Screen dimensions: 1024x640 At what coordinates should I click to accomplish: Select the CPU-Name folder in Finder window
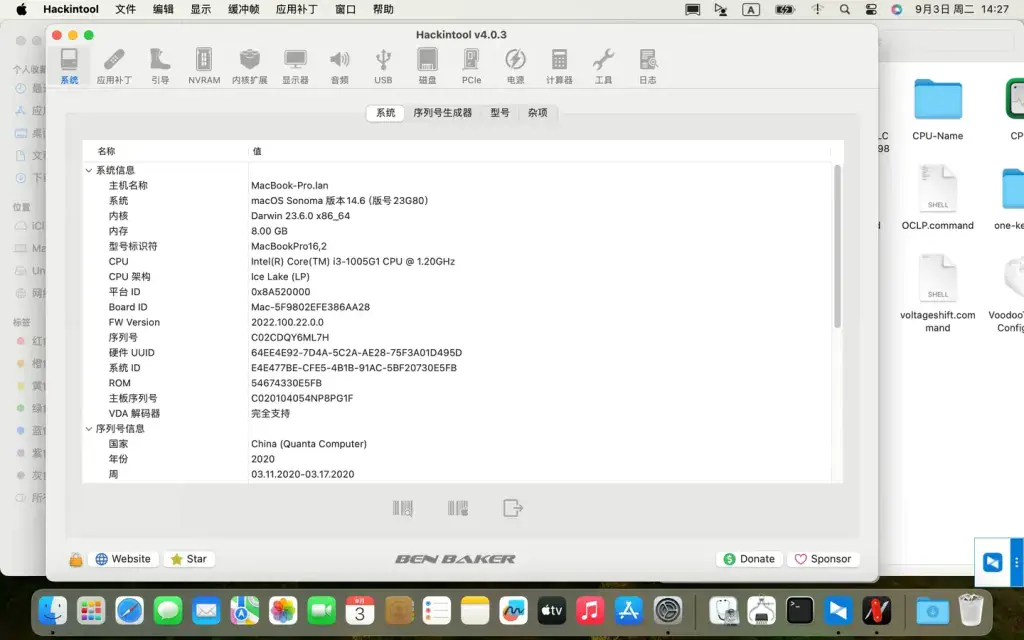click(x=938, y=109)
